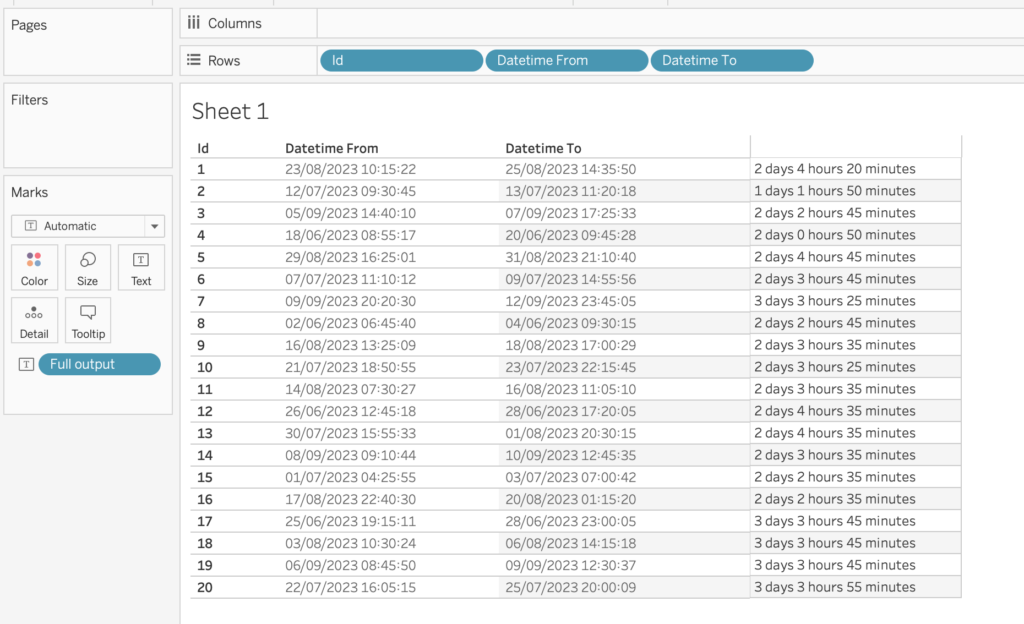The image size is (1024, 624).
Task: Click the Datetime To column header
Action: (543, 148)
